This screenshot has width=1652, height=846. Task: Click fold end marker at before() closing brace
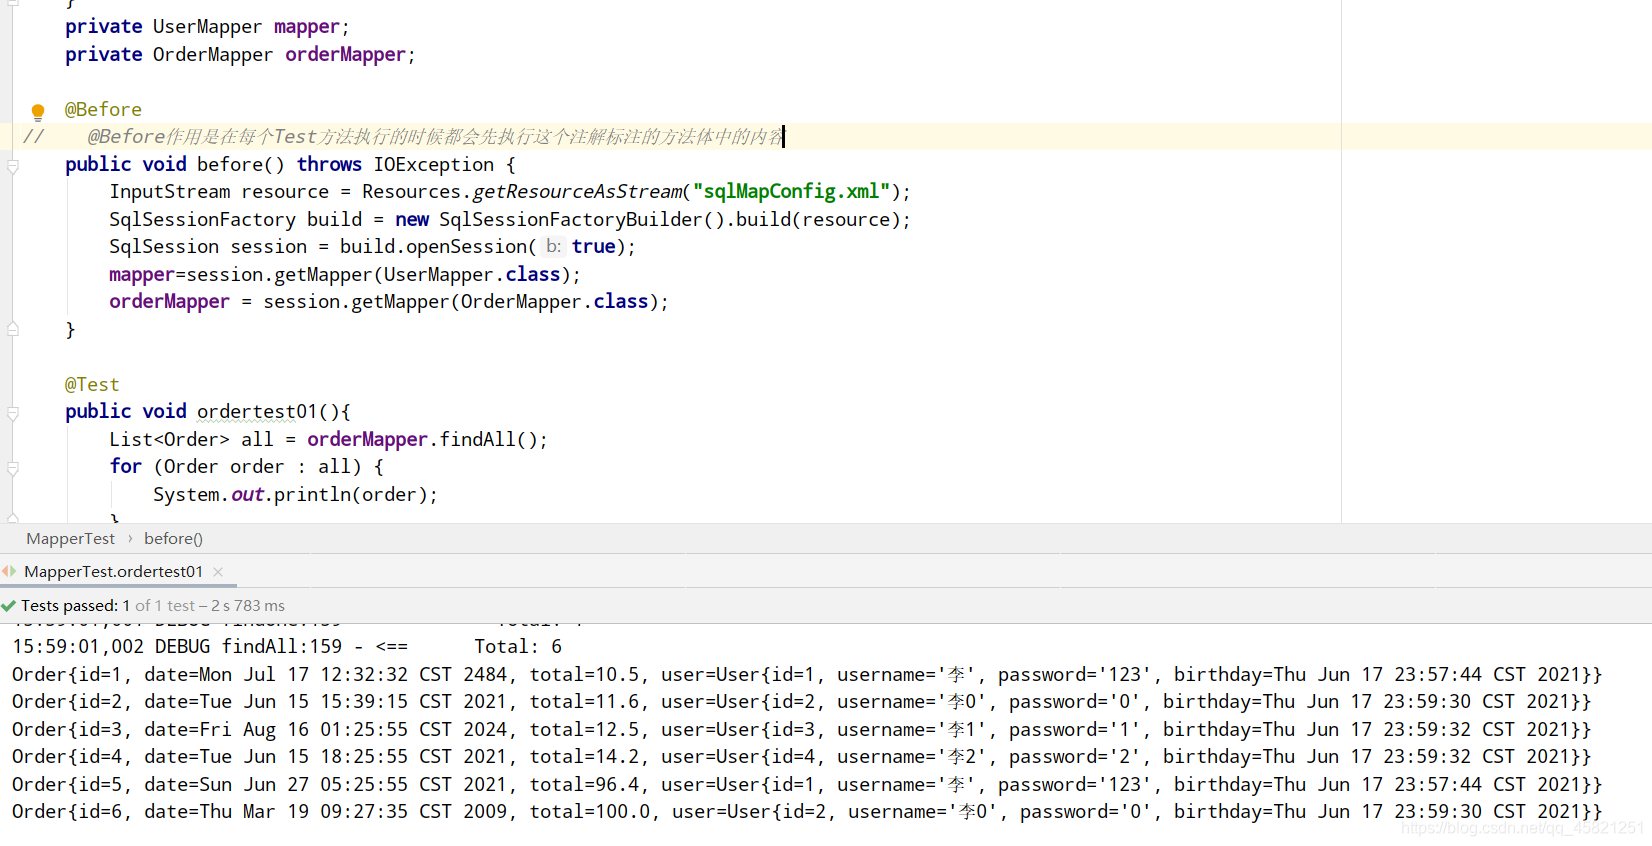[x=13, y=329]
